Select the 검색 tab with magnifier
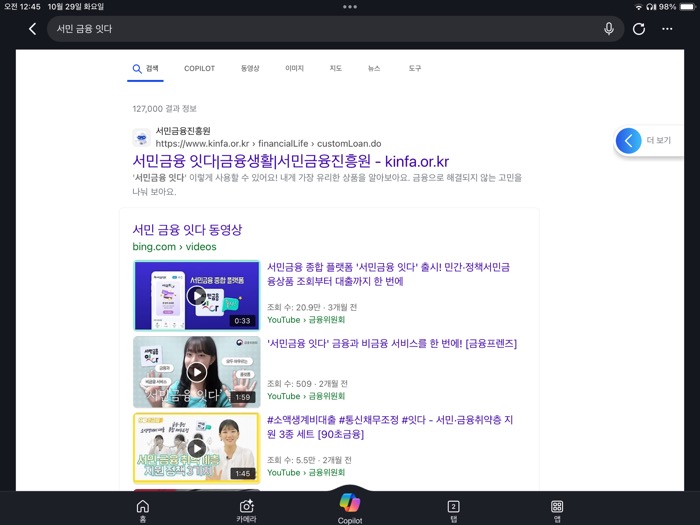This screenshot has height=525, width=700. click(x=146, y=68)
